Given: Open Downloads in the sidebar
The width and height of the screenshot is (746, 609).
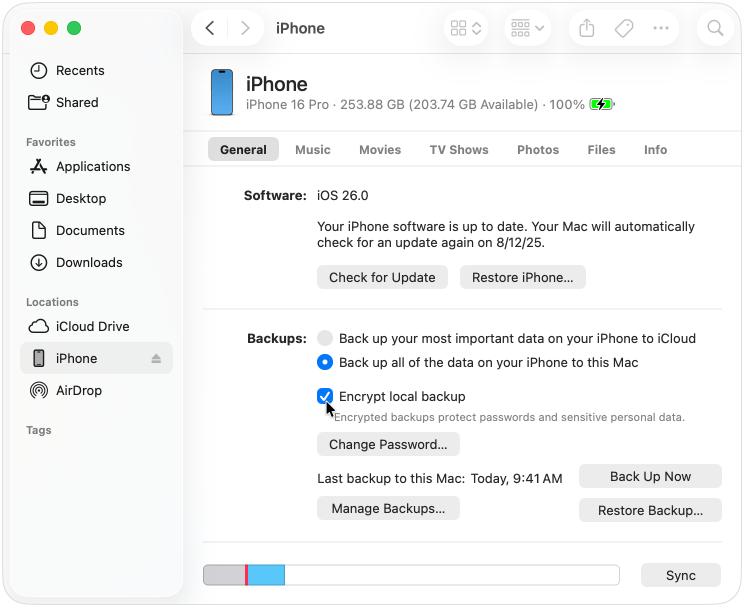Looking at the screenshot, I should 96,262.
